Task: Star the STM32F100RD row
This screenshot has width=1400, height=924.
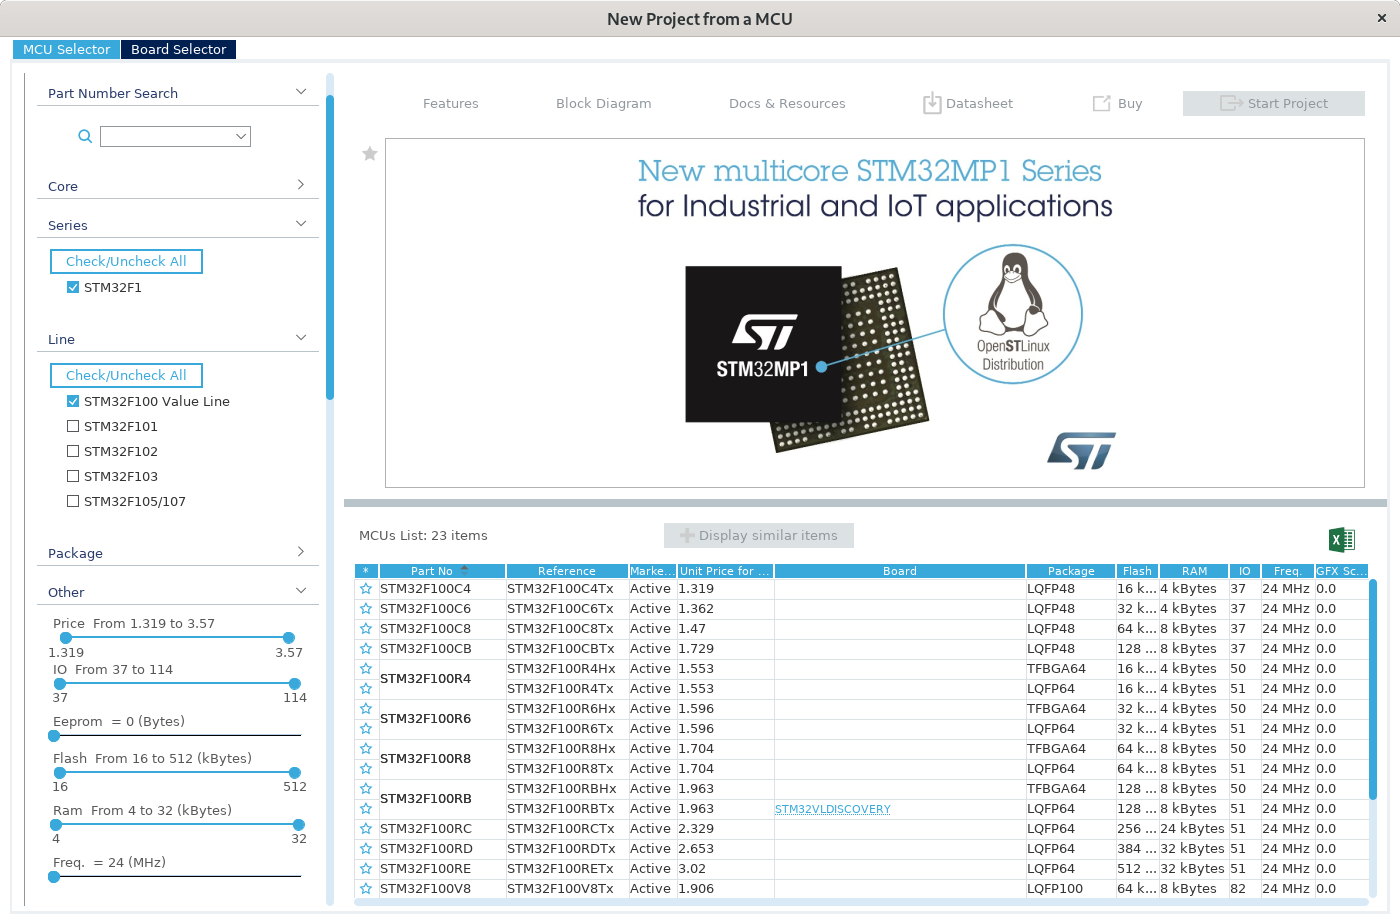Action: (366, 849)
